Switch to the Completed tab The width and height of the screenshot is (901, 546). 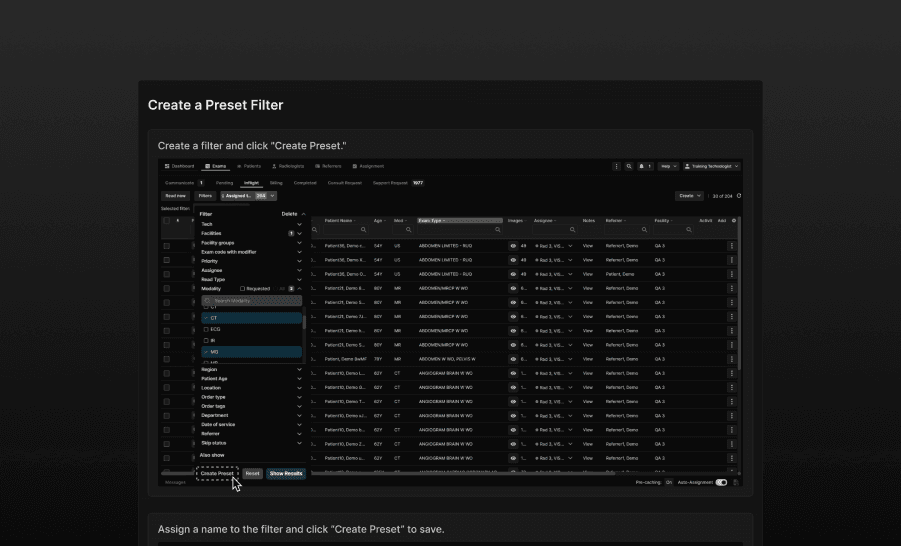coord(305,183)
